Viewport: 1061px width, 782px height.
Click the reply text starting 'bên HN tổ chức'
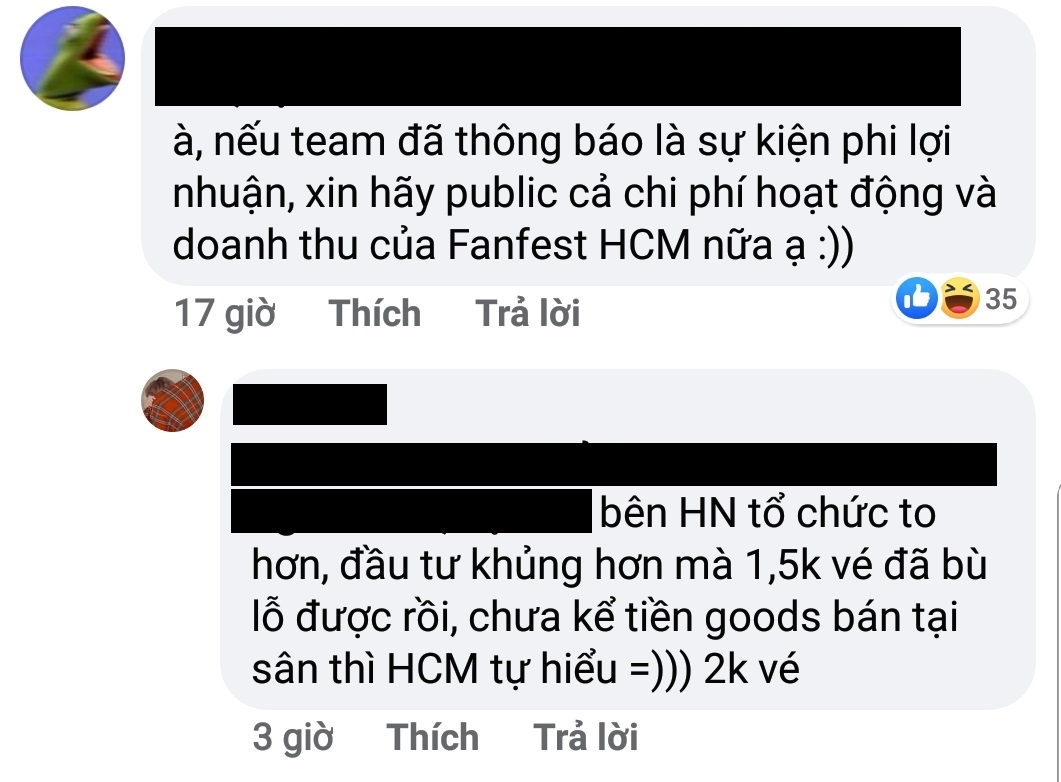[618, 591]
